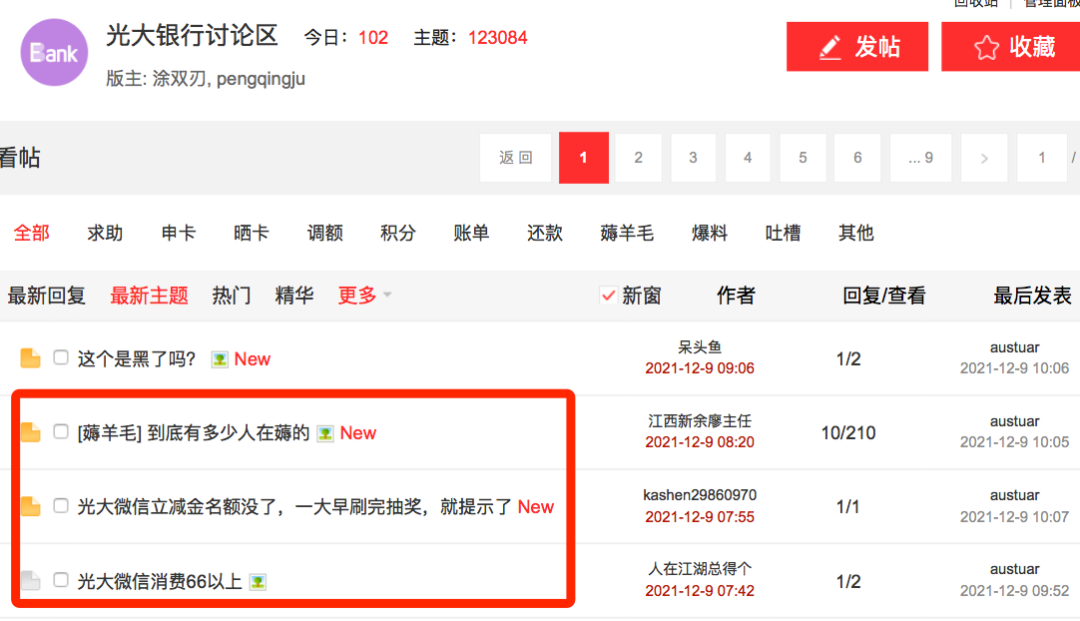The image size is (1080, 621).
Task: Filter threads by 求助 category
Action: coord(105,233)
